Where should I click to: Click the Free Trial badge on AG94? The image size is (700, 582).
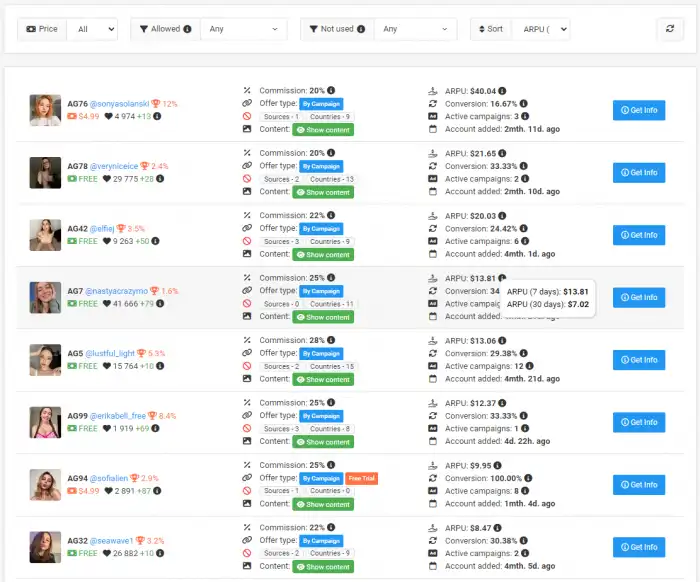[x=361, y=478]
